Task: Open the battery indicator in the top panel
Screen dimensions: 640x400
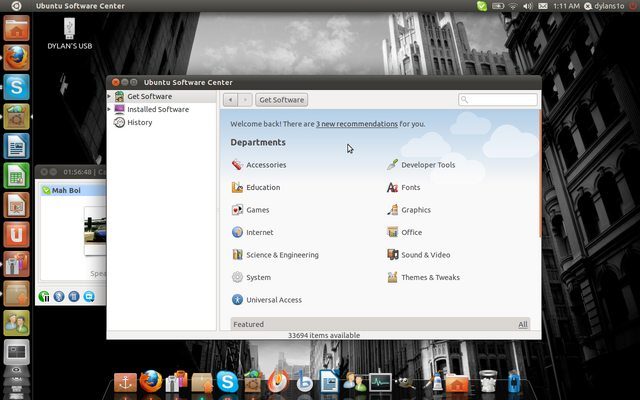Action: click(x=498, y=6)
